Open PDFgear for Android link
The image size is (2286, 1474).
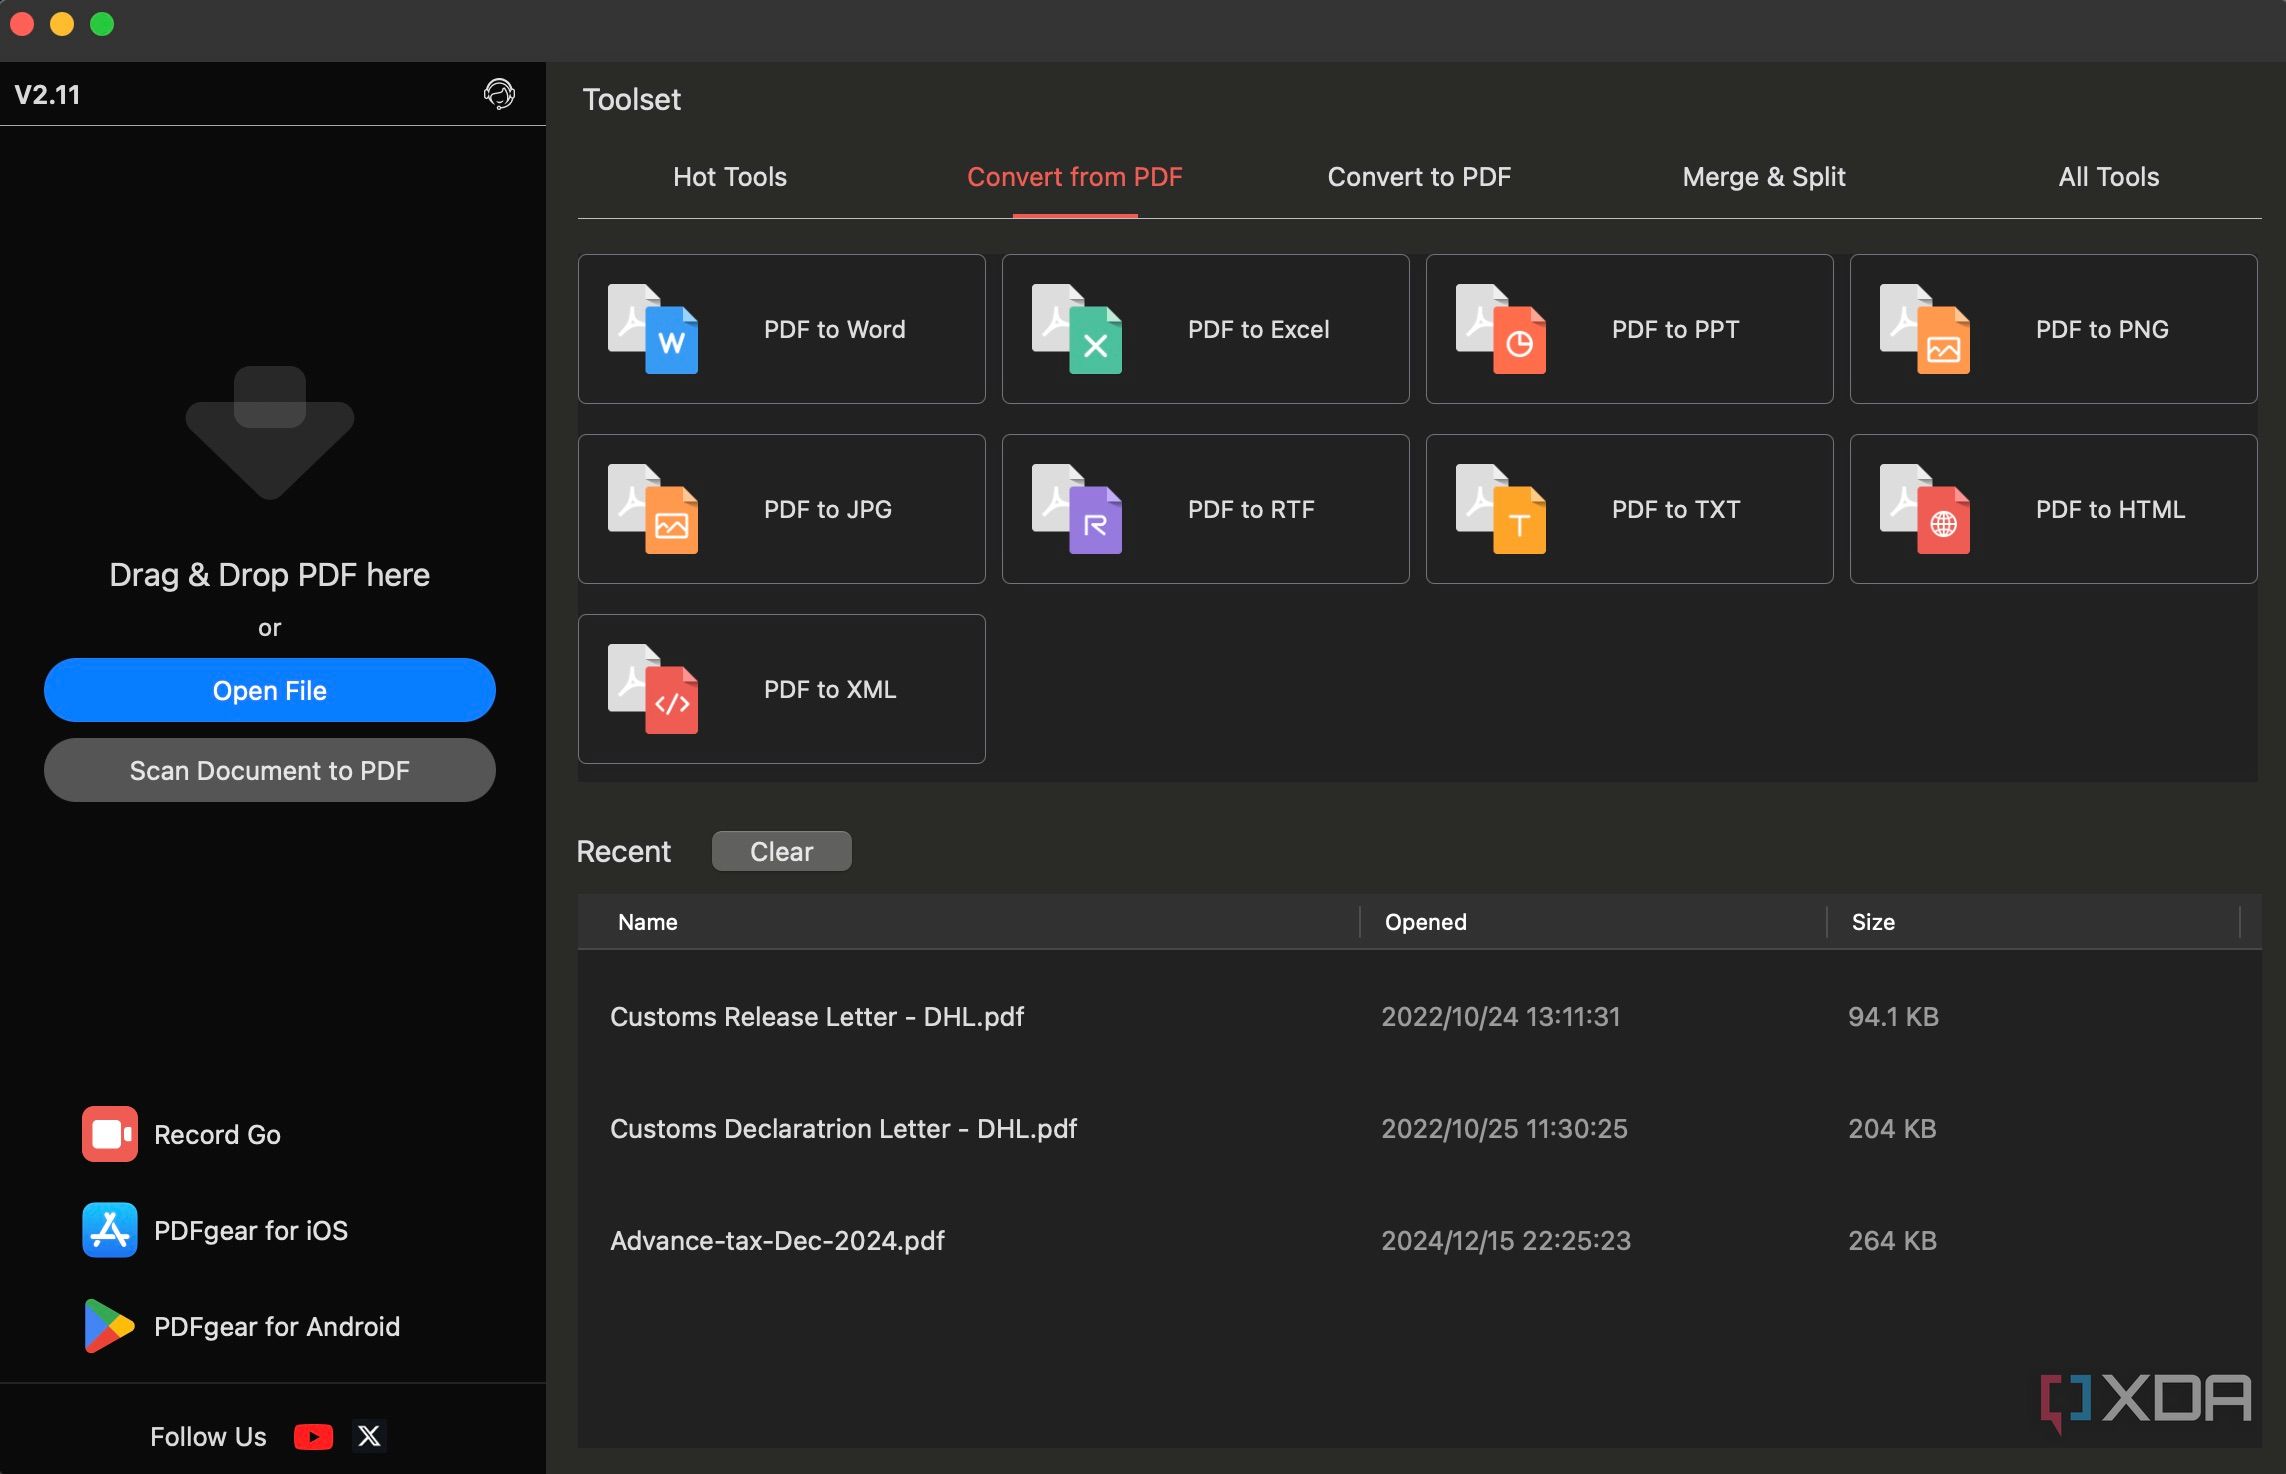coord(276,1326)
